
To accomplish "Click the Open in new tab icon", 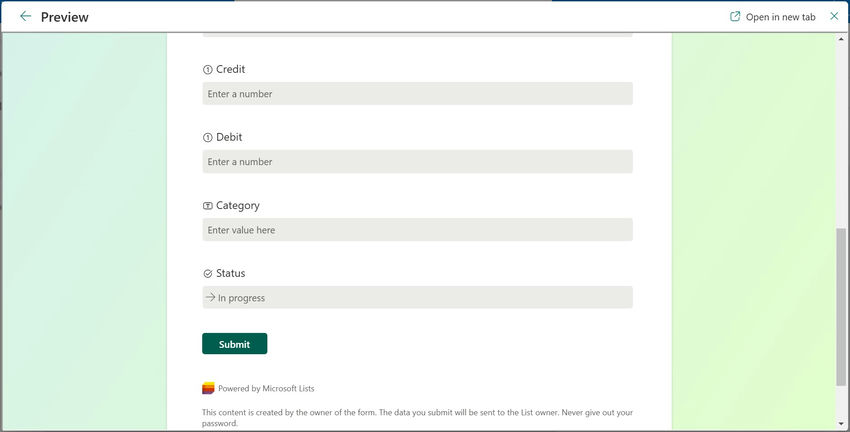I will coord(736,17).
